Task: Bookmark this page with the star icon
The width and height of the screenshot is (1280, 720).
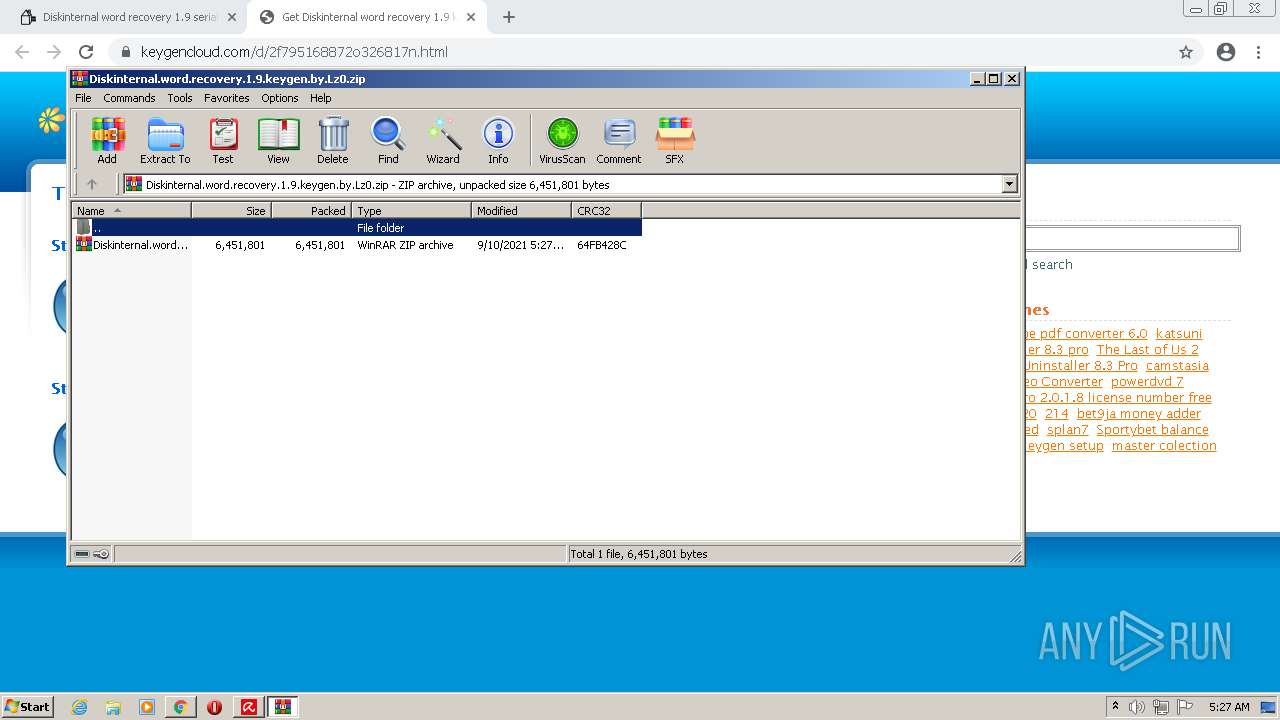Action: click(x=1186, y=52)
